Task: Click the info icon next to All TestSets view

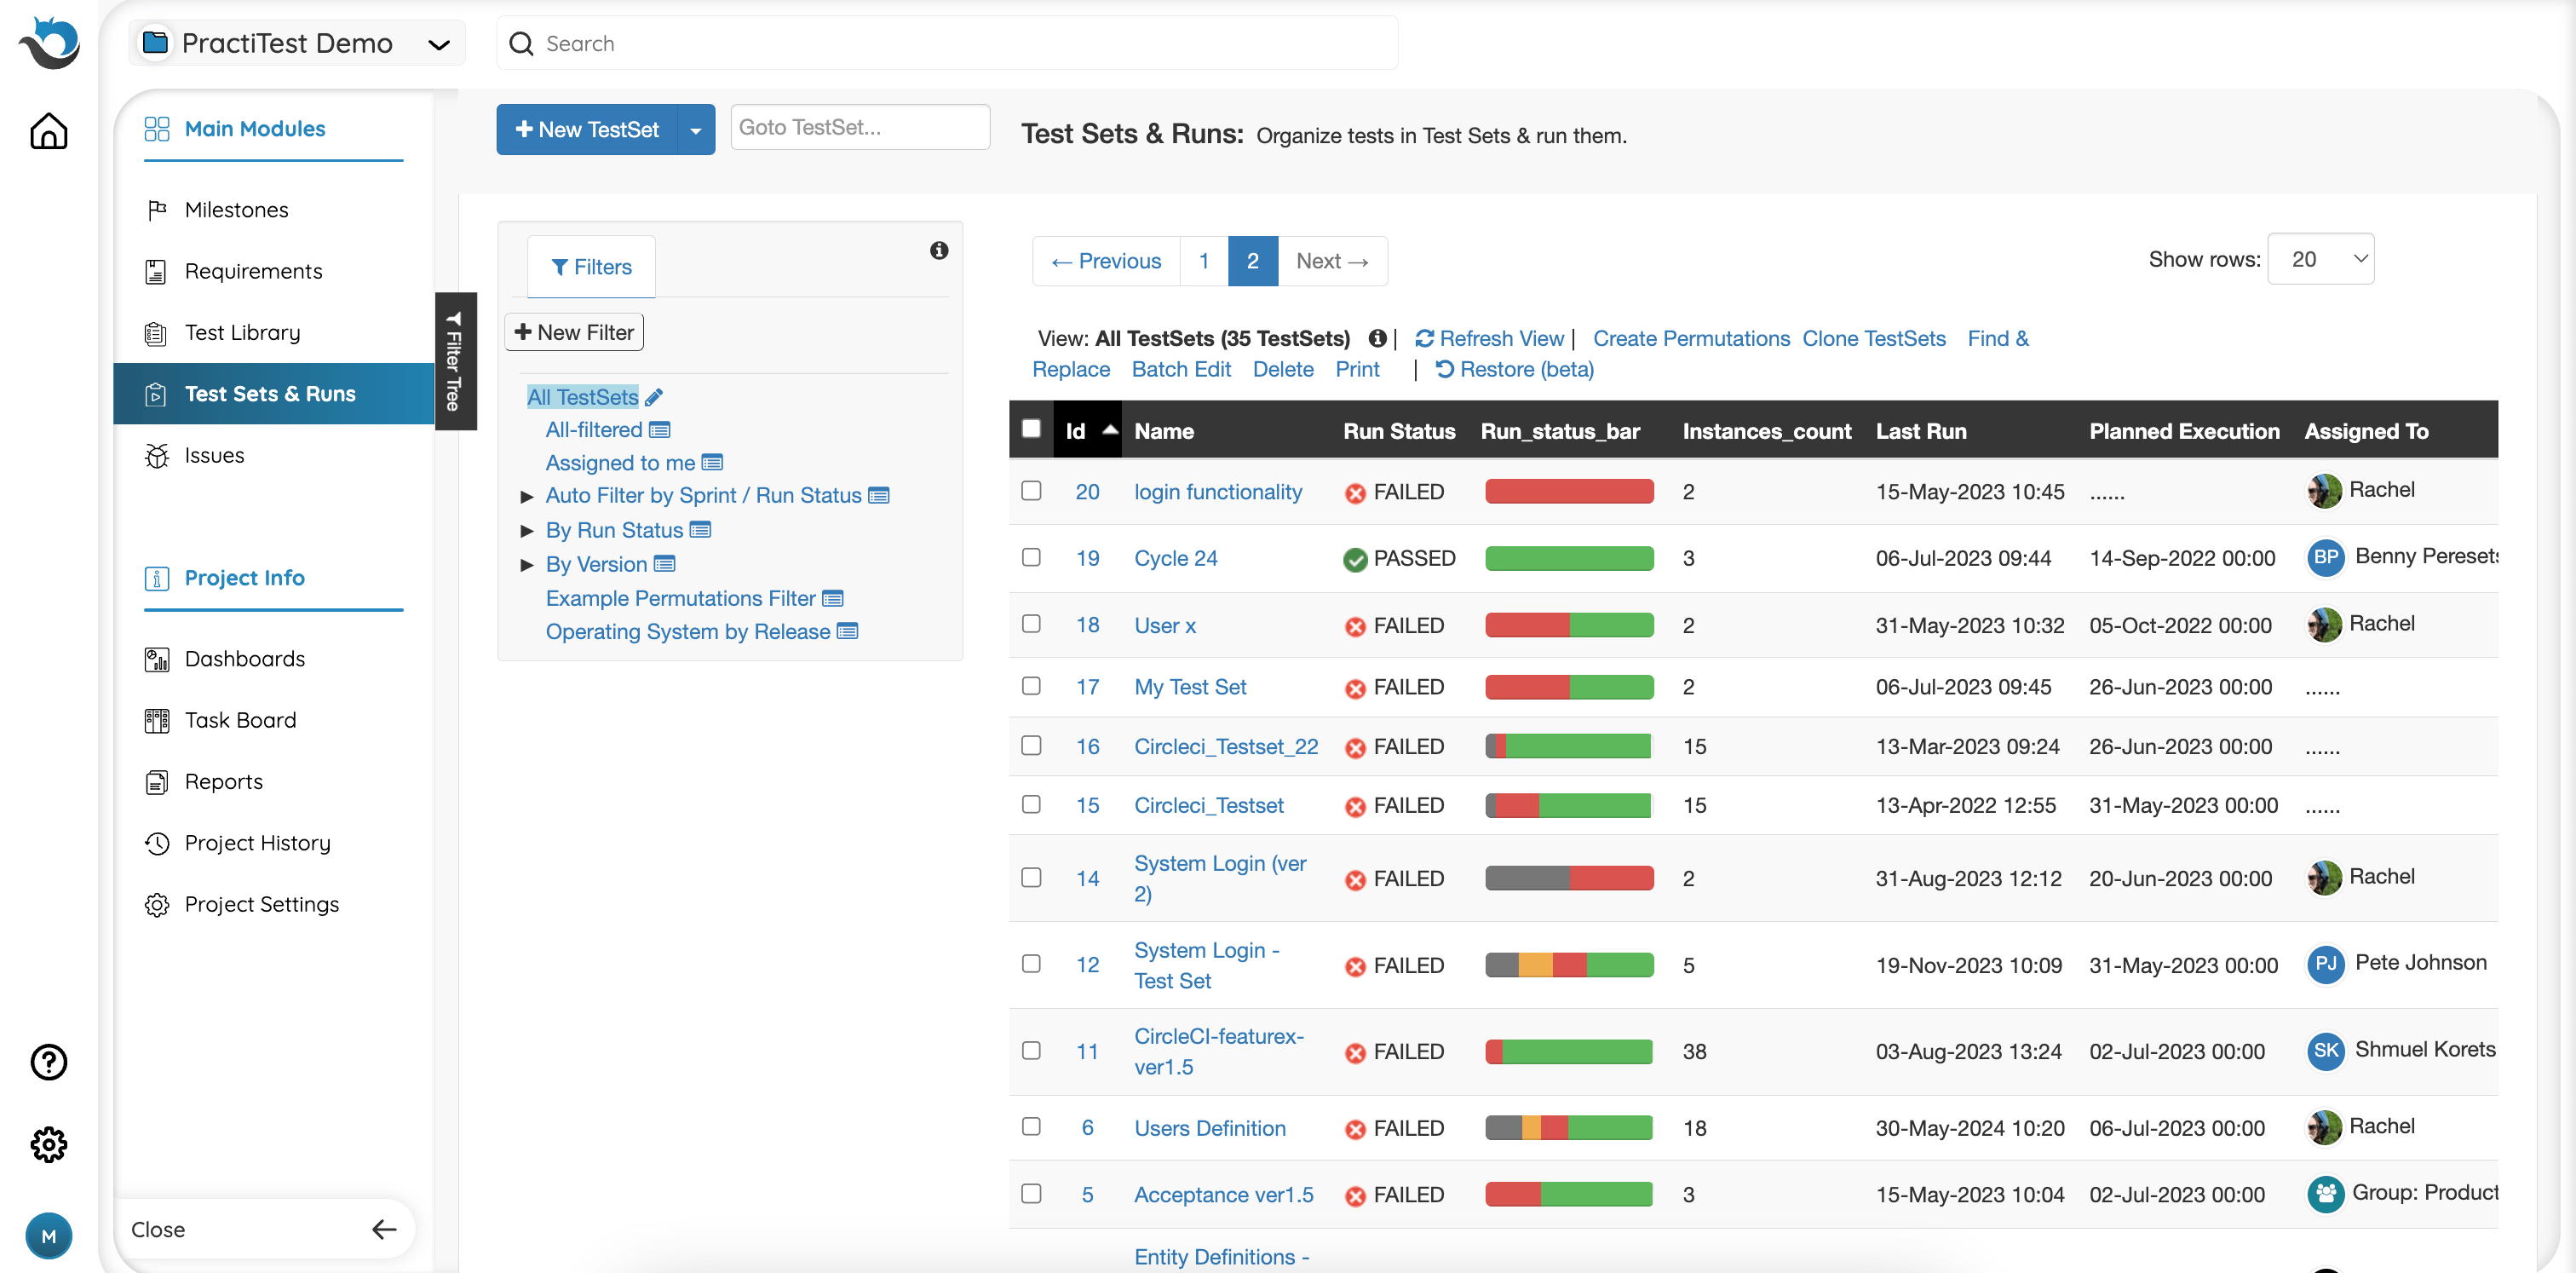Action: pos(1377,338)
